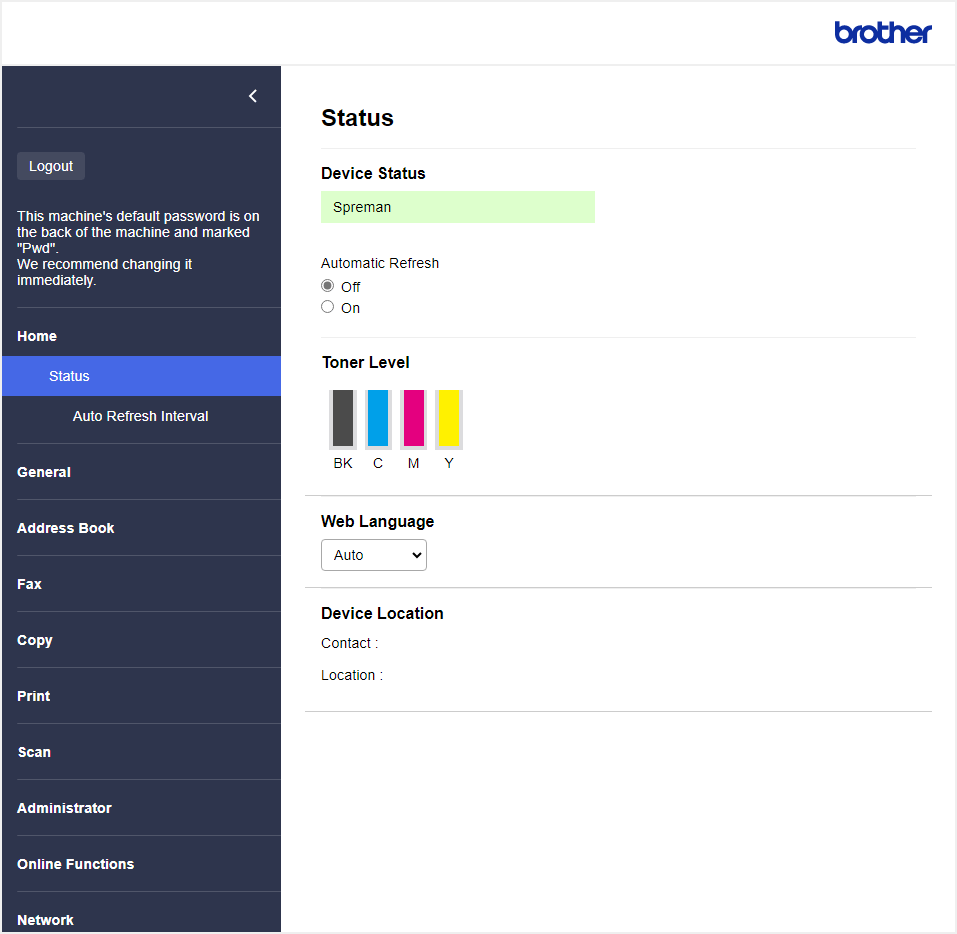
Task: Open the Print menu section
Action: (34, 697)
